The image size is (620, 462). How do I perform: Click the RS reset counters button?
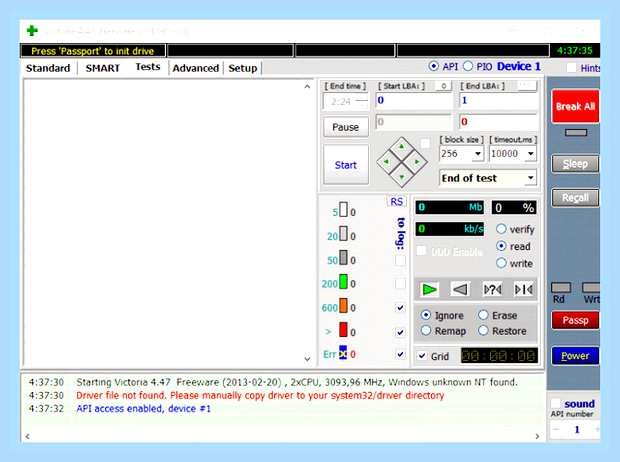[396, 201]
